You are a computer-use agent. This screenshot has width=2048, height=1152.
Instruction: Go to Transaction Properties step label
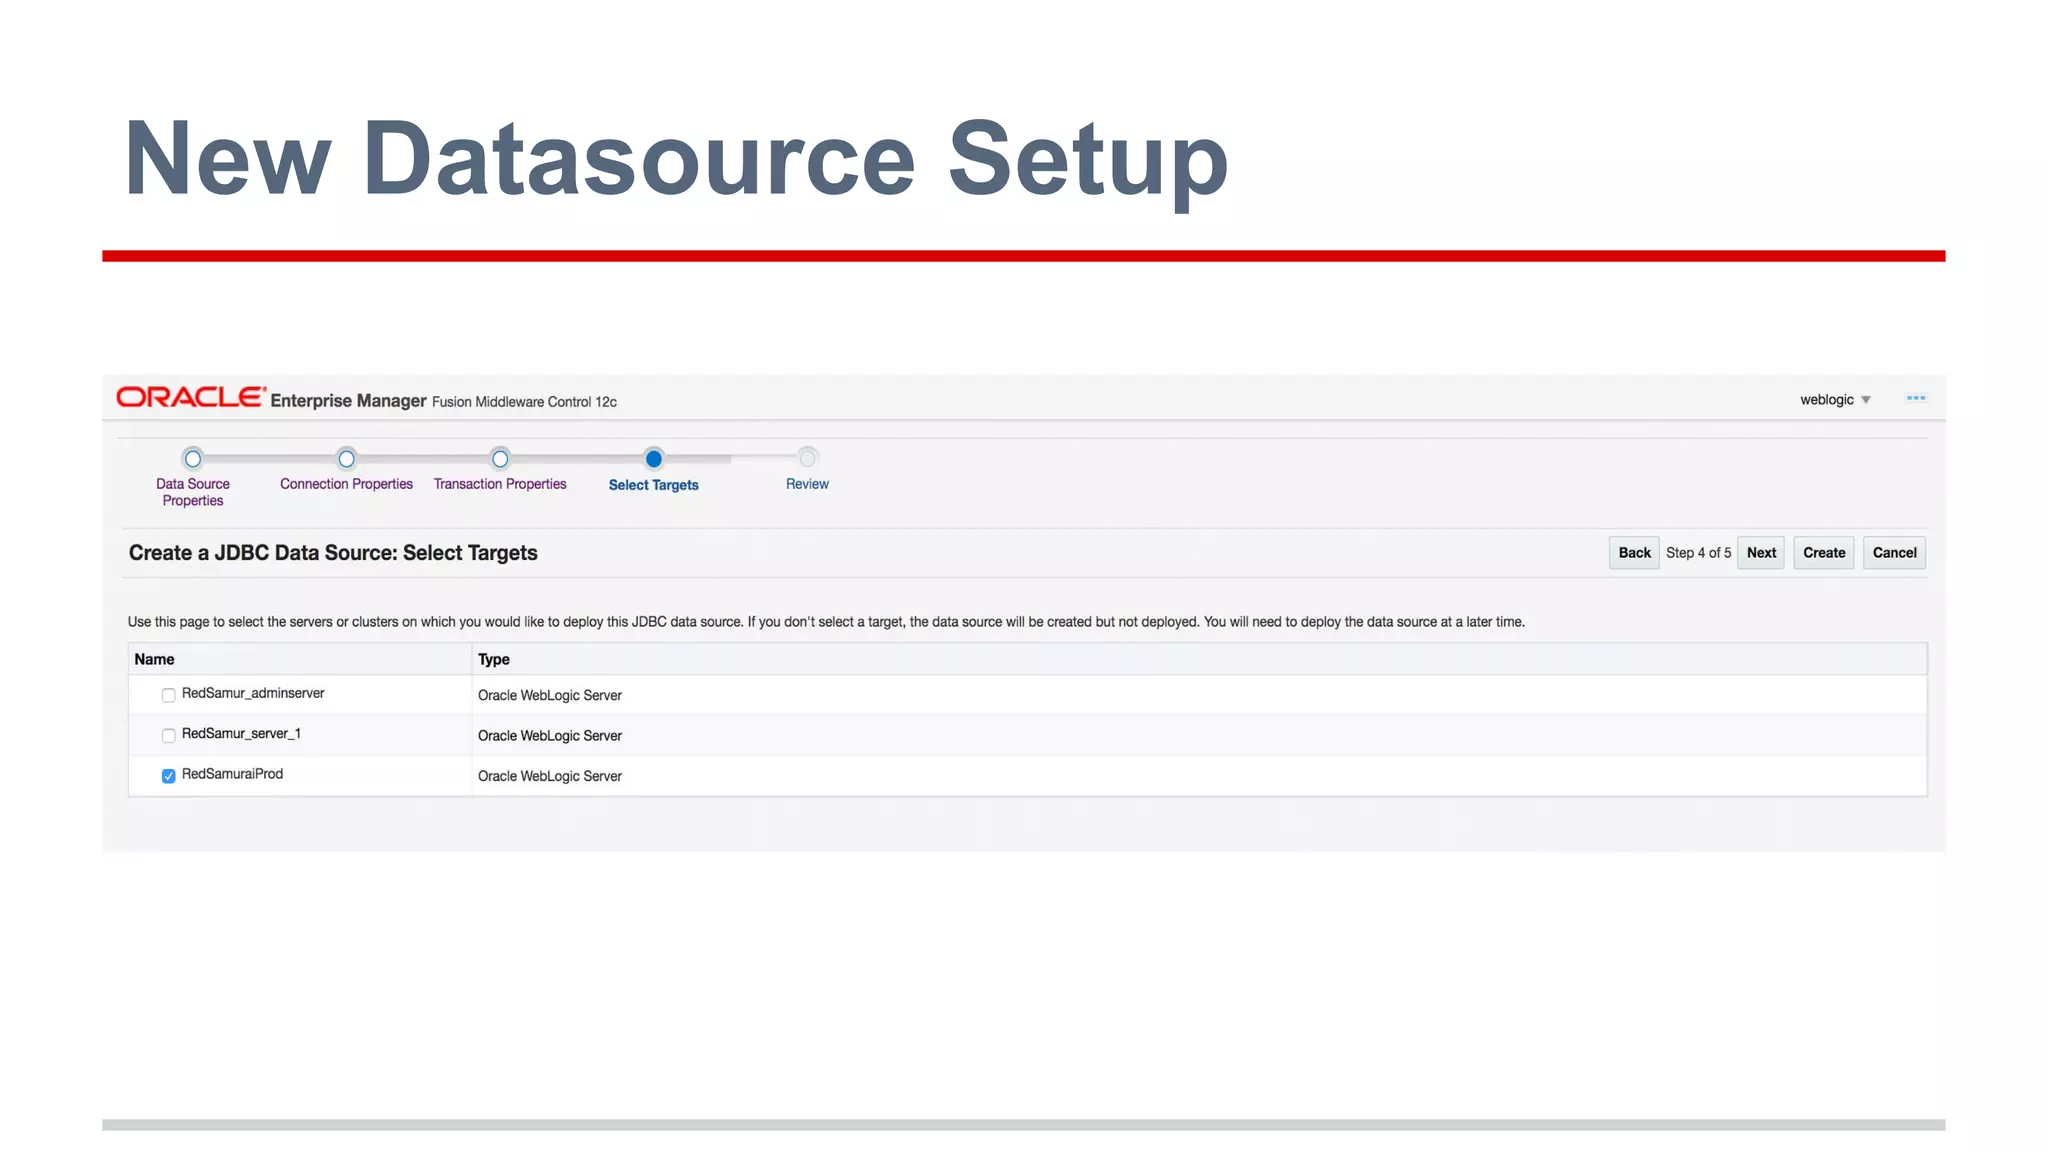pyautogui.click(x=500, y=484)
